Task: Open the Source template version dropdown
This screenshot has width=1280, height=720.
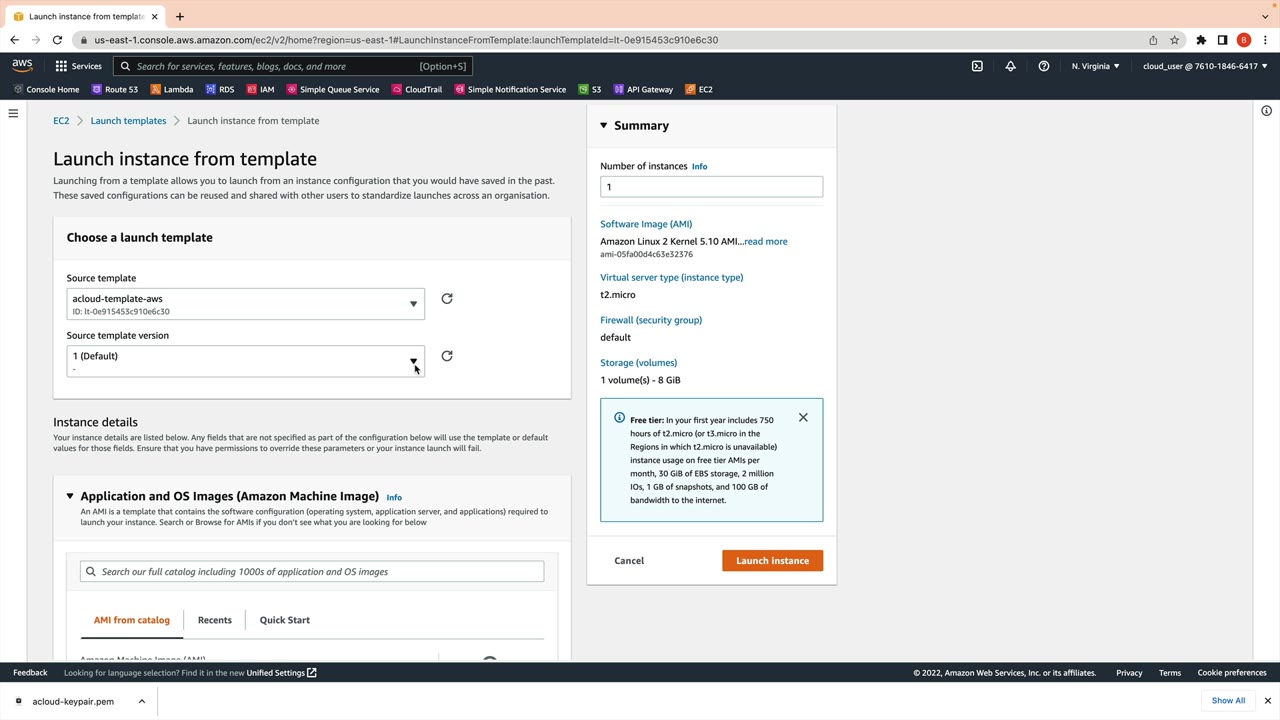Action: [246, 361]
